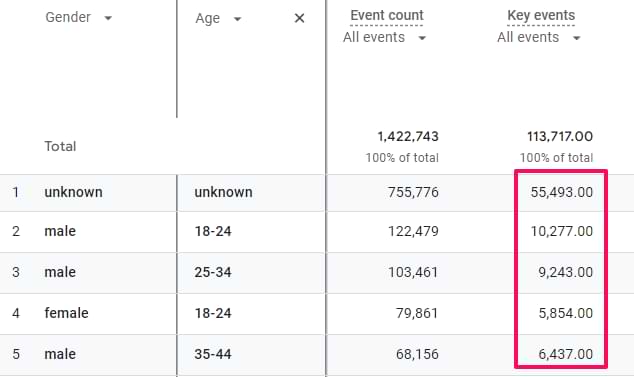Remove the Age secondary dimension via X
Image resolution: width=634 pixels, height=377 pixels.
(299, 18)
